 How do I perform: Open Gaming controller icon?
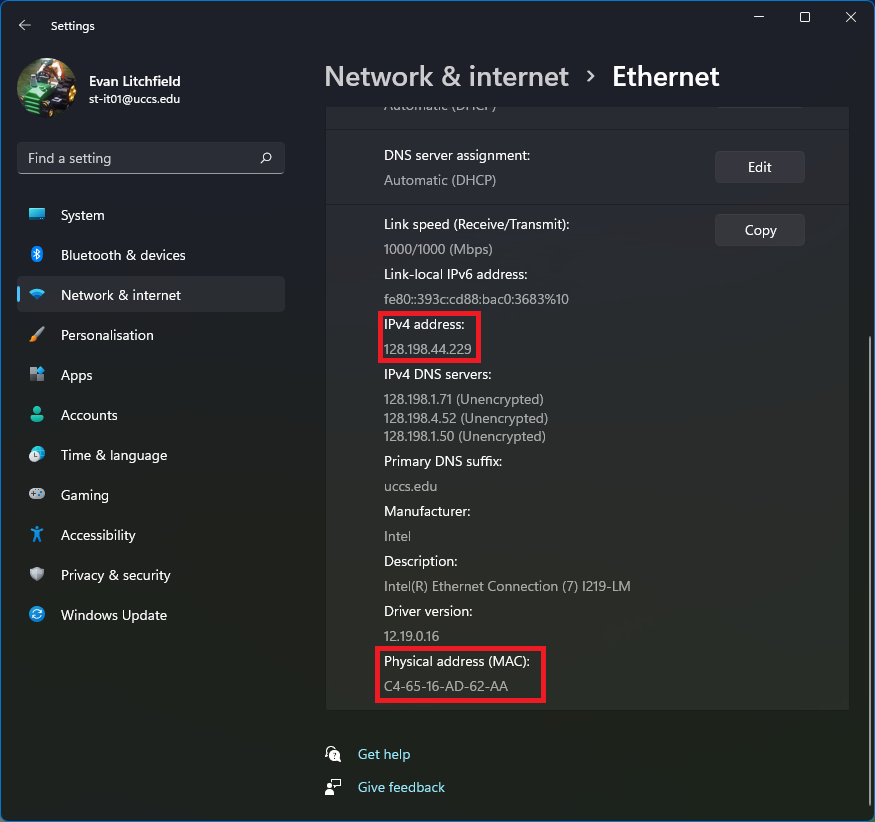[37, 494]
